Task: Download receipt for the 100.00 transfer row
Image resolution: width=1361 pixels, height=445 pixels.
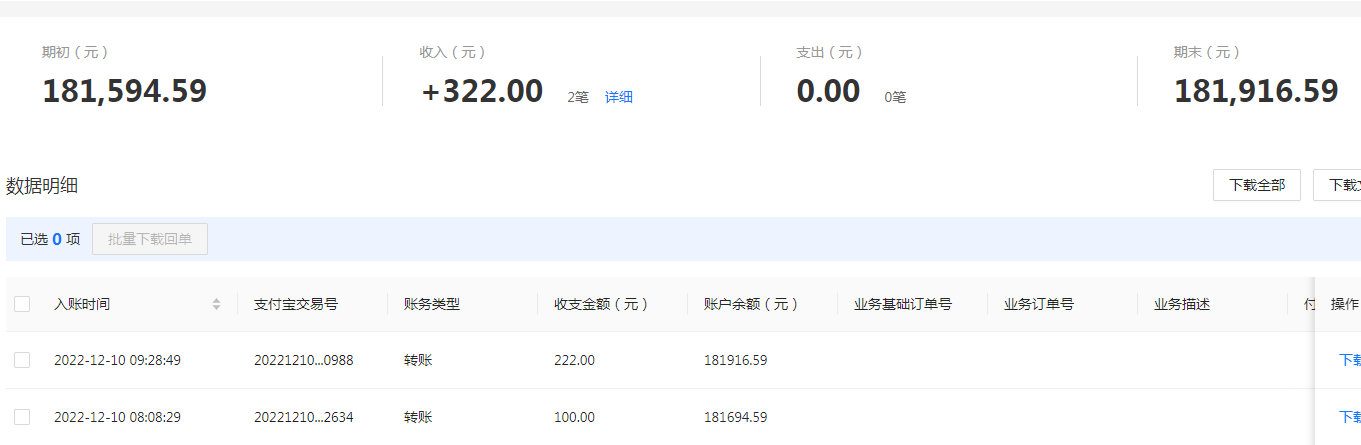Action: pyautogui.click(x=1350, y=417)
